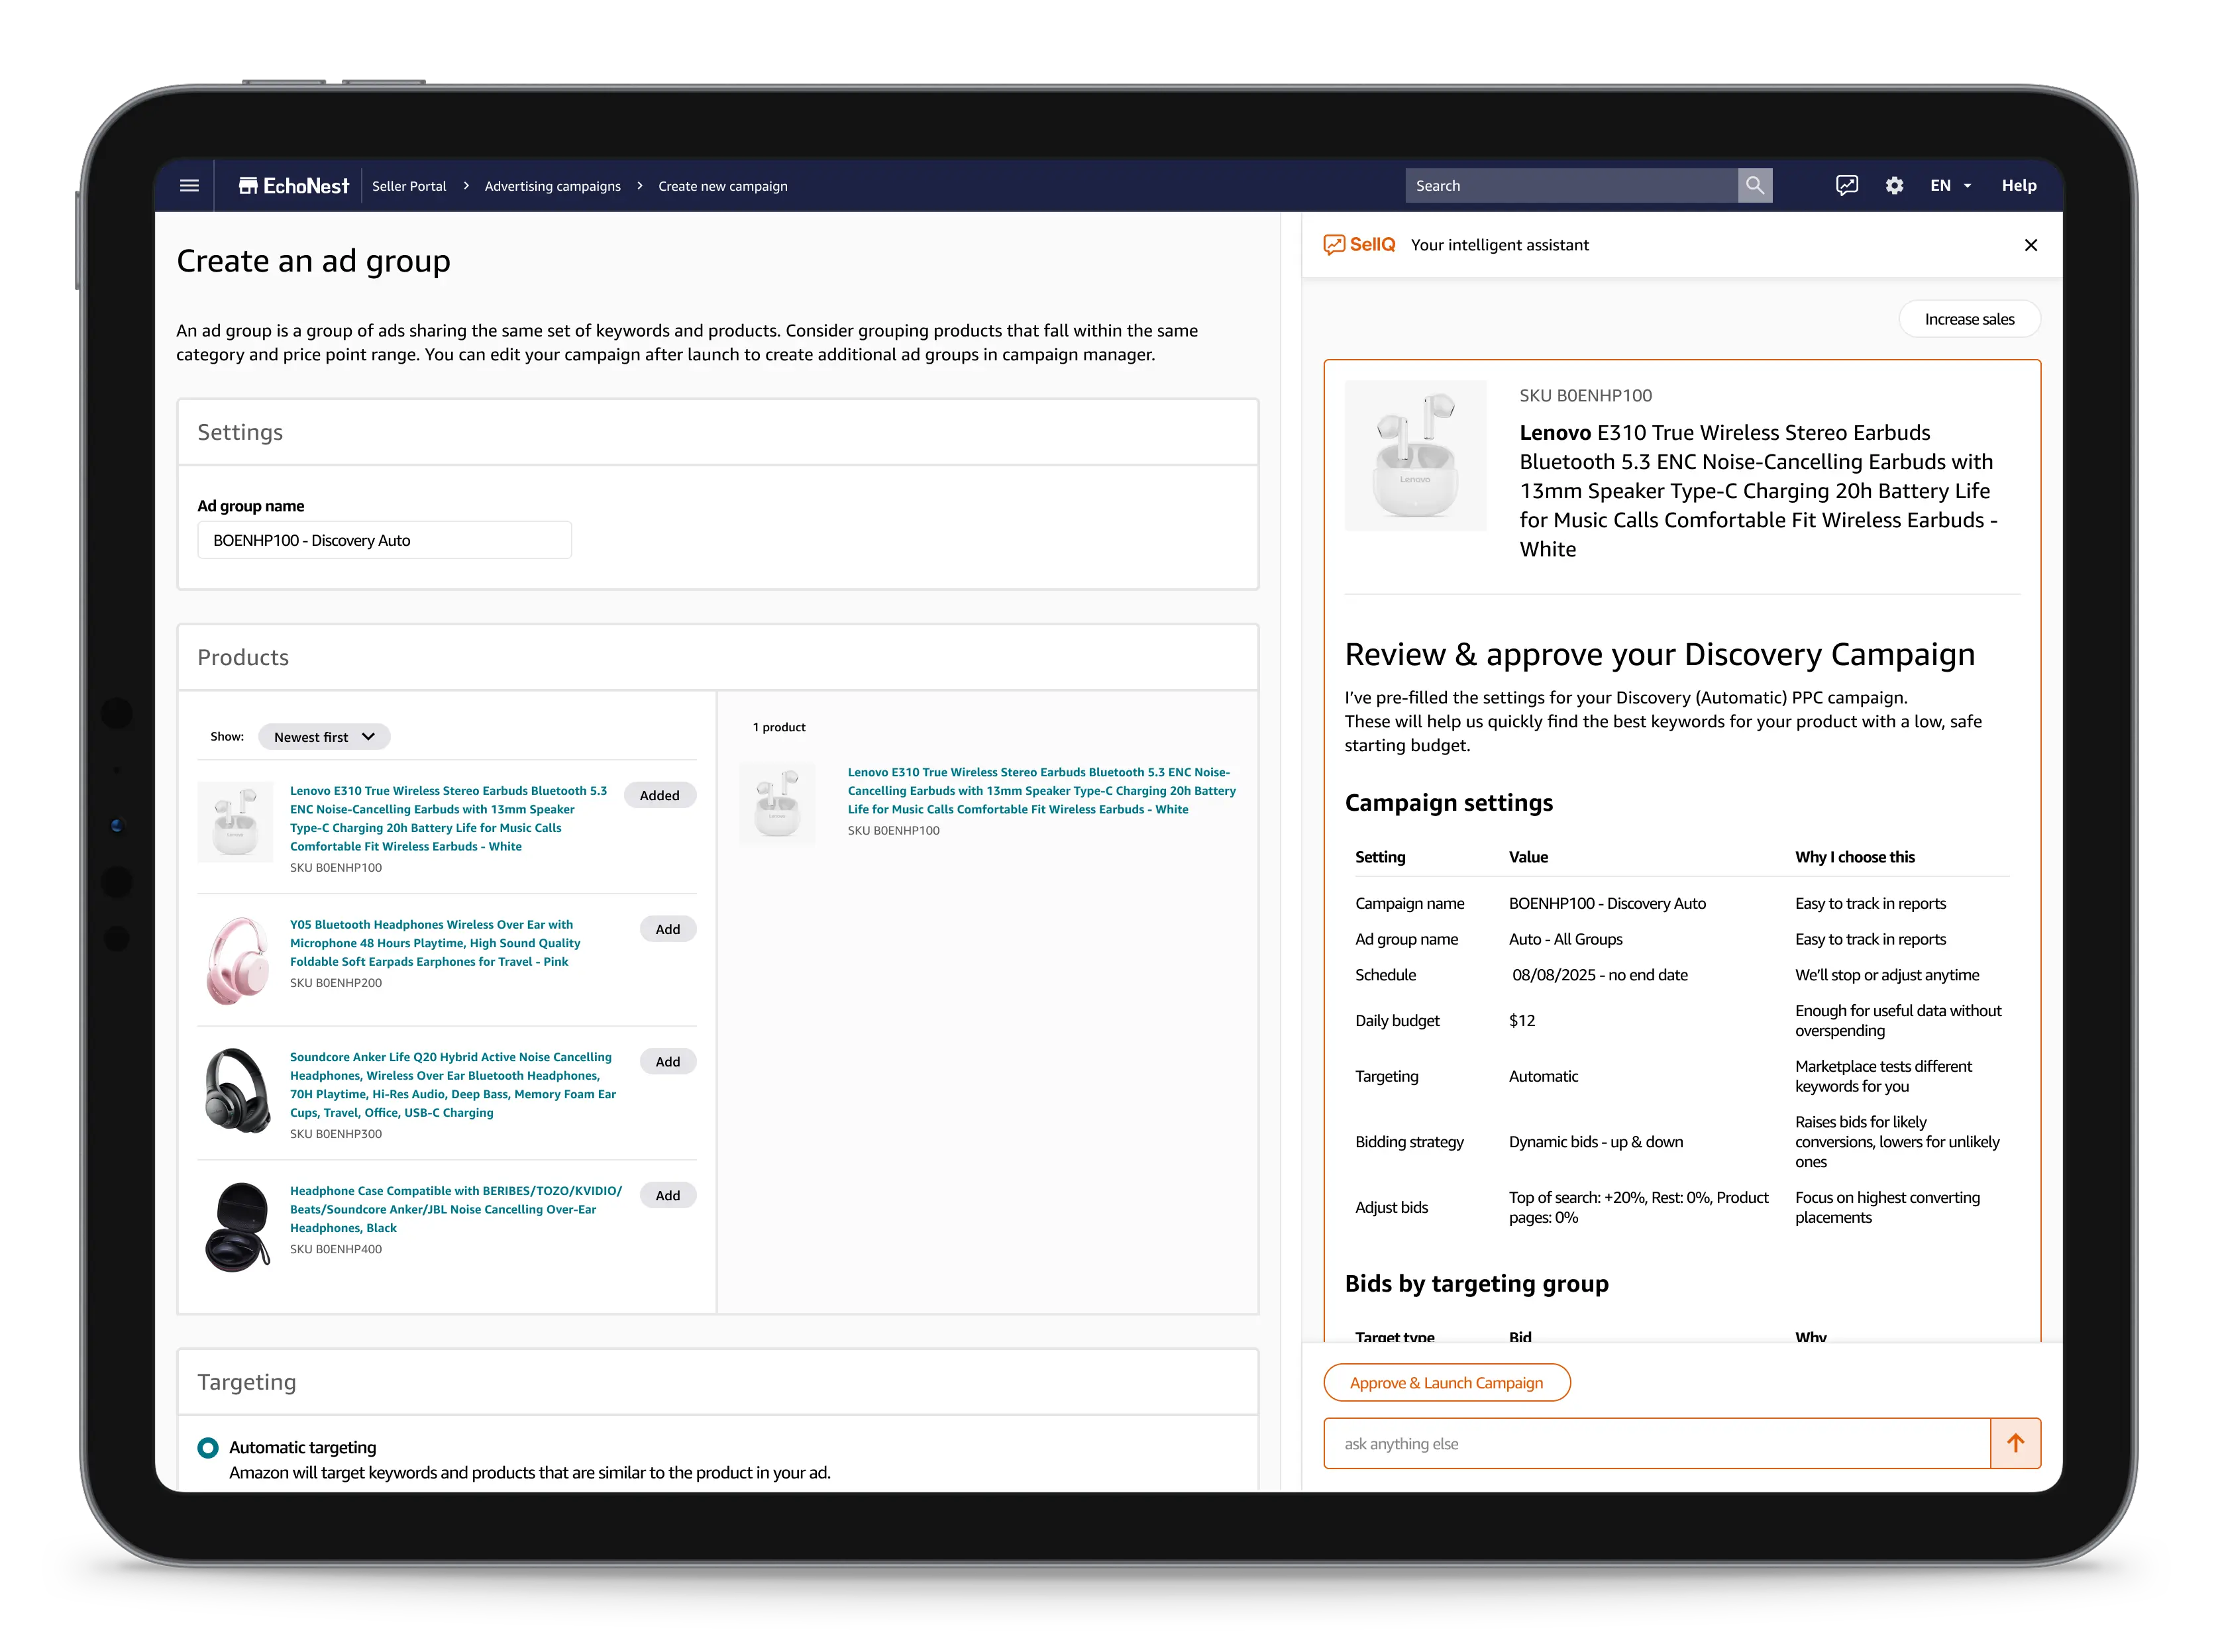This screenshot has width=2218, height=1652.
Task: Expand the EN language dropdown
Action: click(1950, 186)
